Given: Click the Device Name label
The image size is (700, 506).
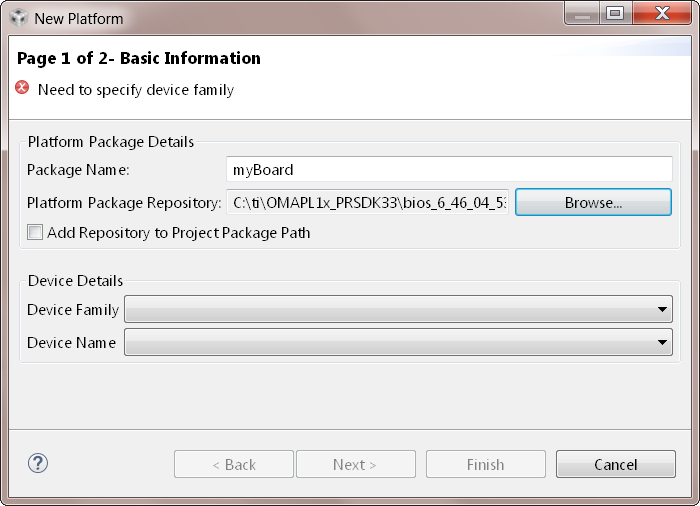Looking at the screenshot, I should (71, 343).
